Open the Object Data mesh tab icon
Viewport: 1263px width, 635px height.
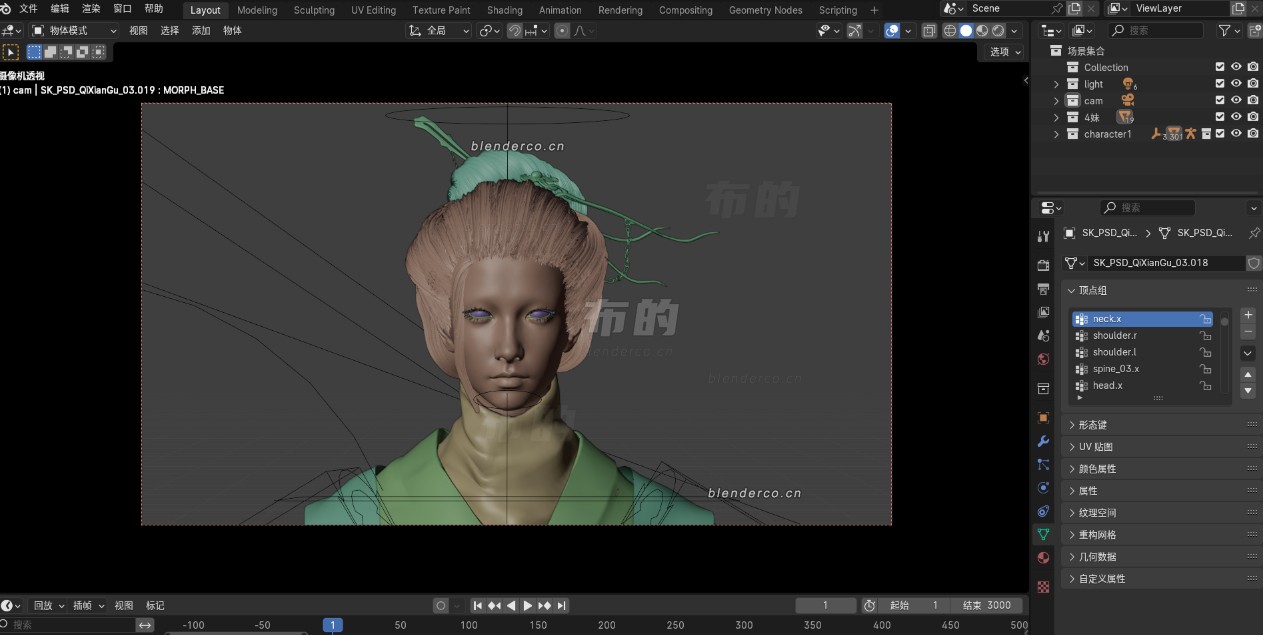point(1043,535)
